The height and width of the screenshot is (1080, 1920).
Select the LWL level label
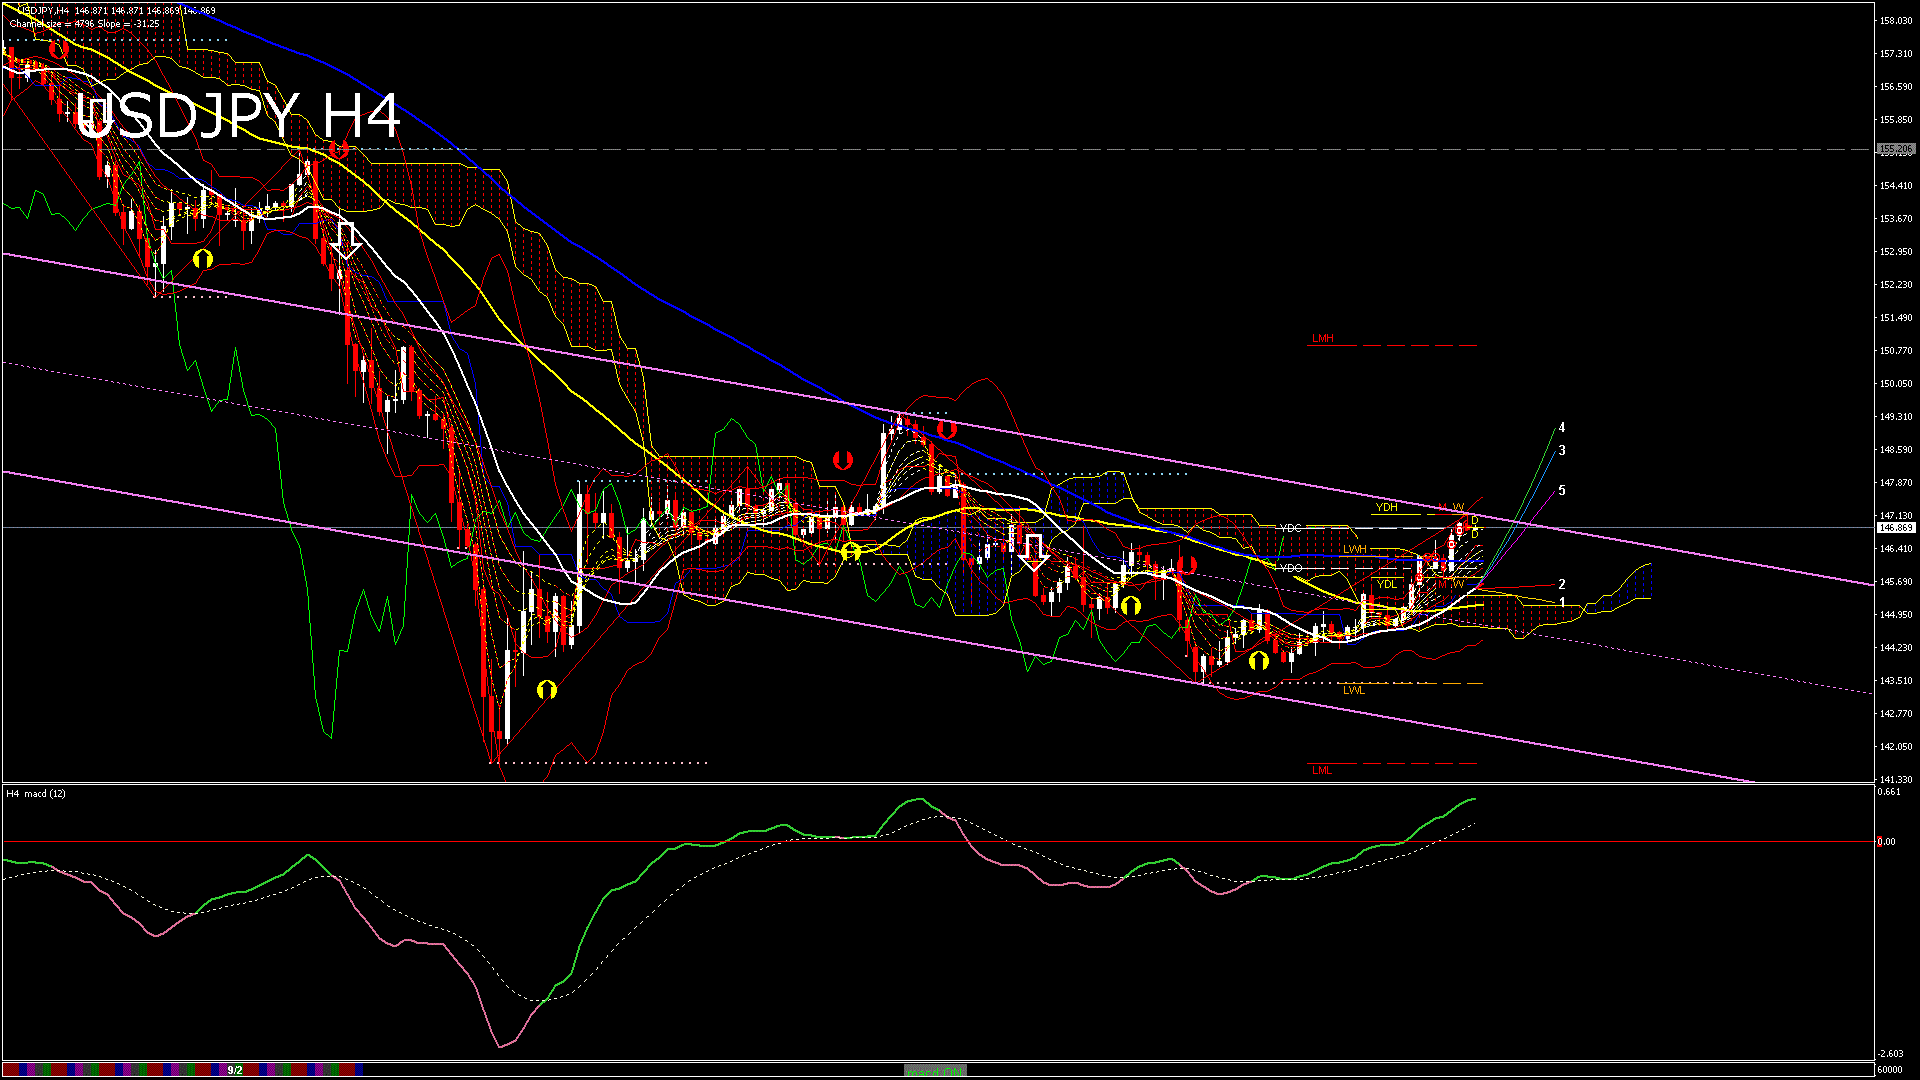pos(1354,690)
